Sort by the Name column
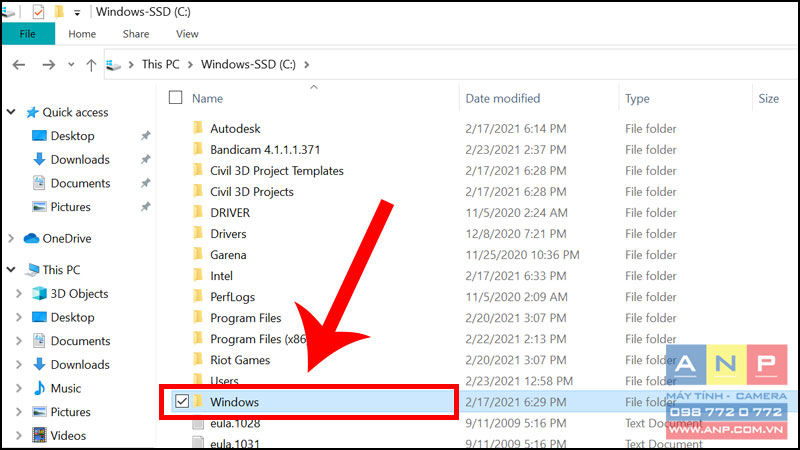The width and height of the screenshot is (800, 450). pos(207,98)
